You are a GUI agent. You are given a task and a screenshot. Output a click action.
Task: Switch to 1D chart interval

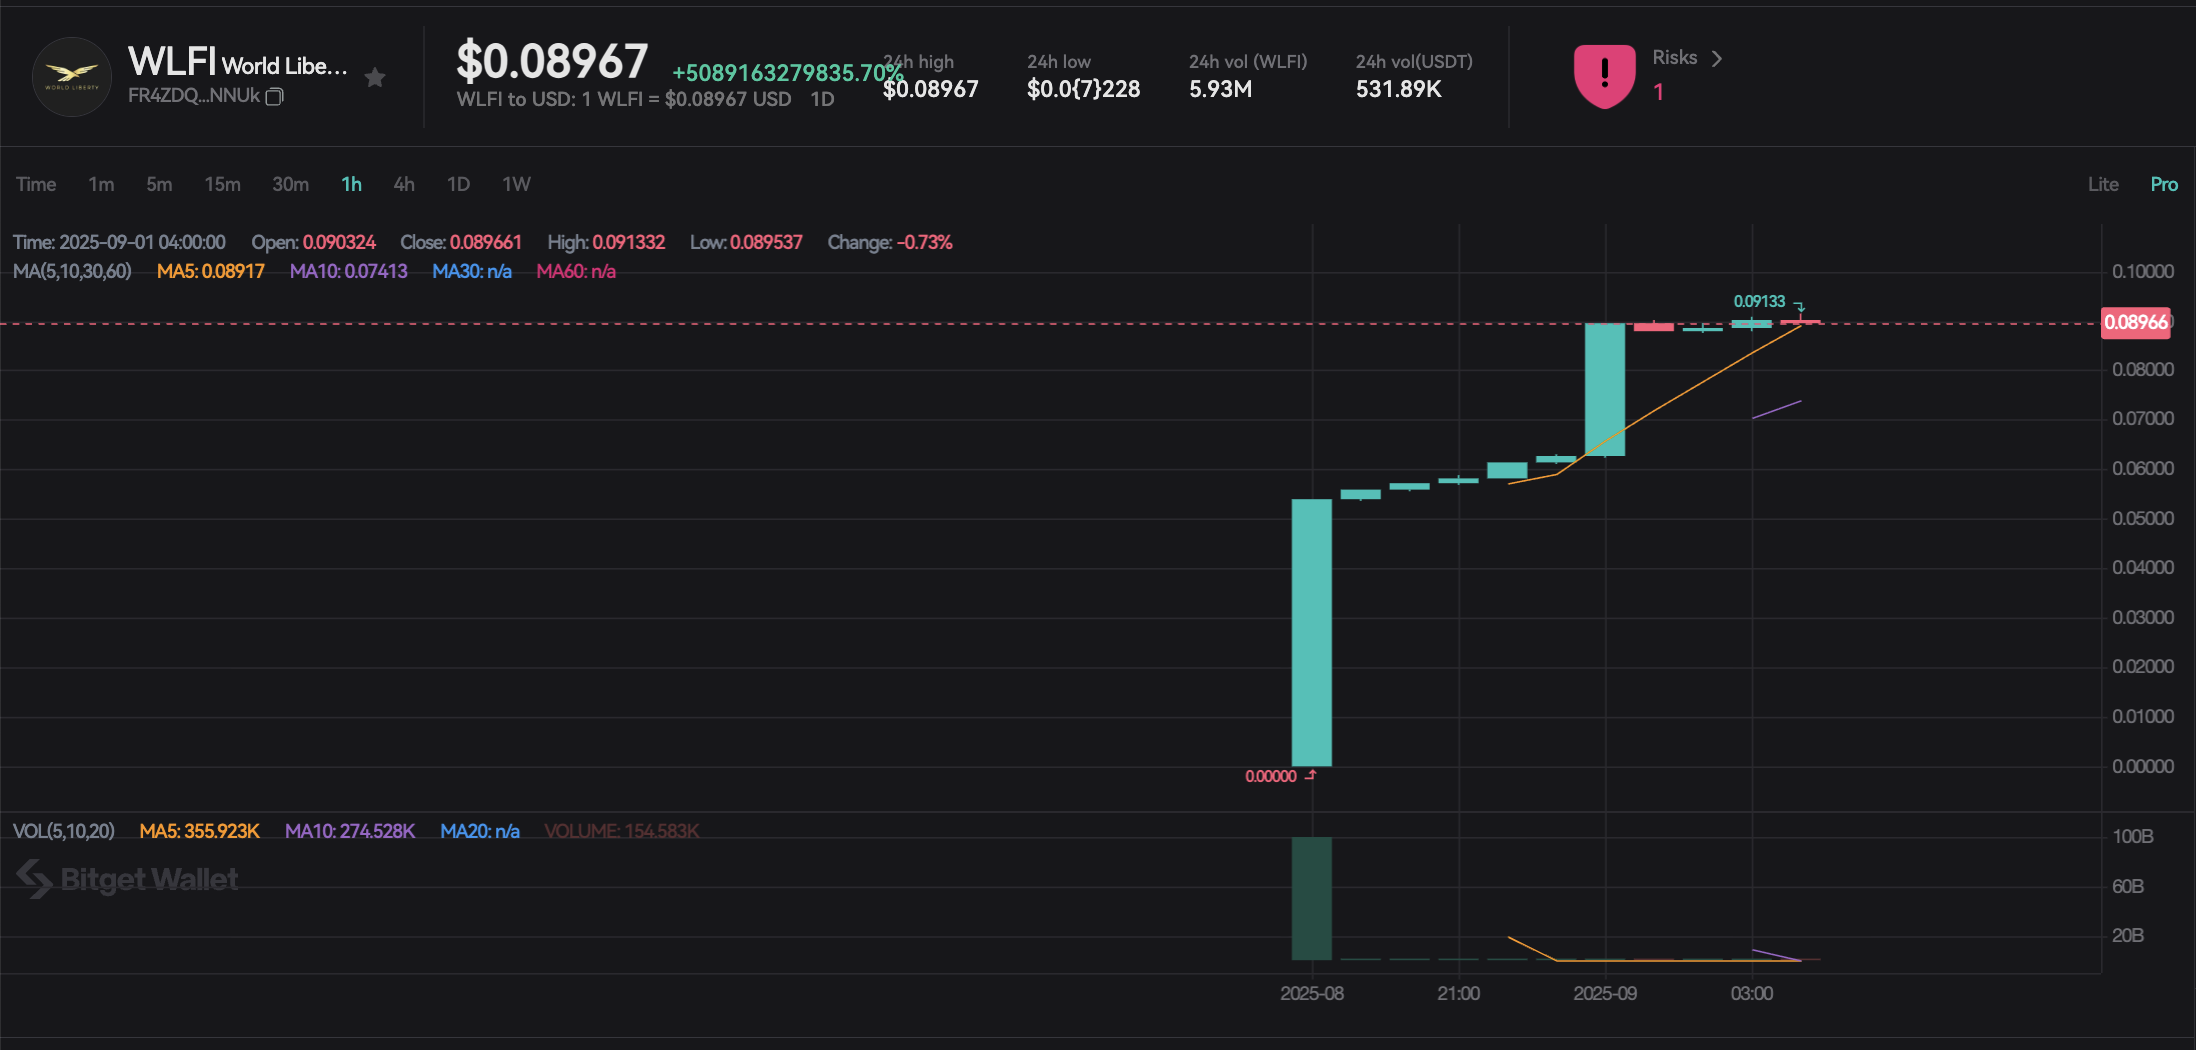click(x=458, y=184)
